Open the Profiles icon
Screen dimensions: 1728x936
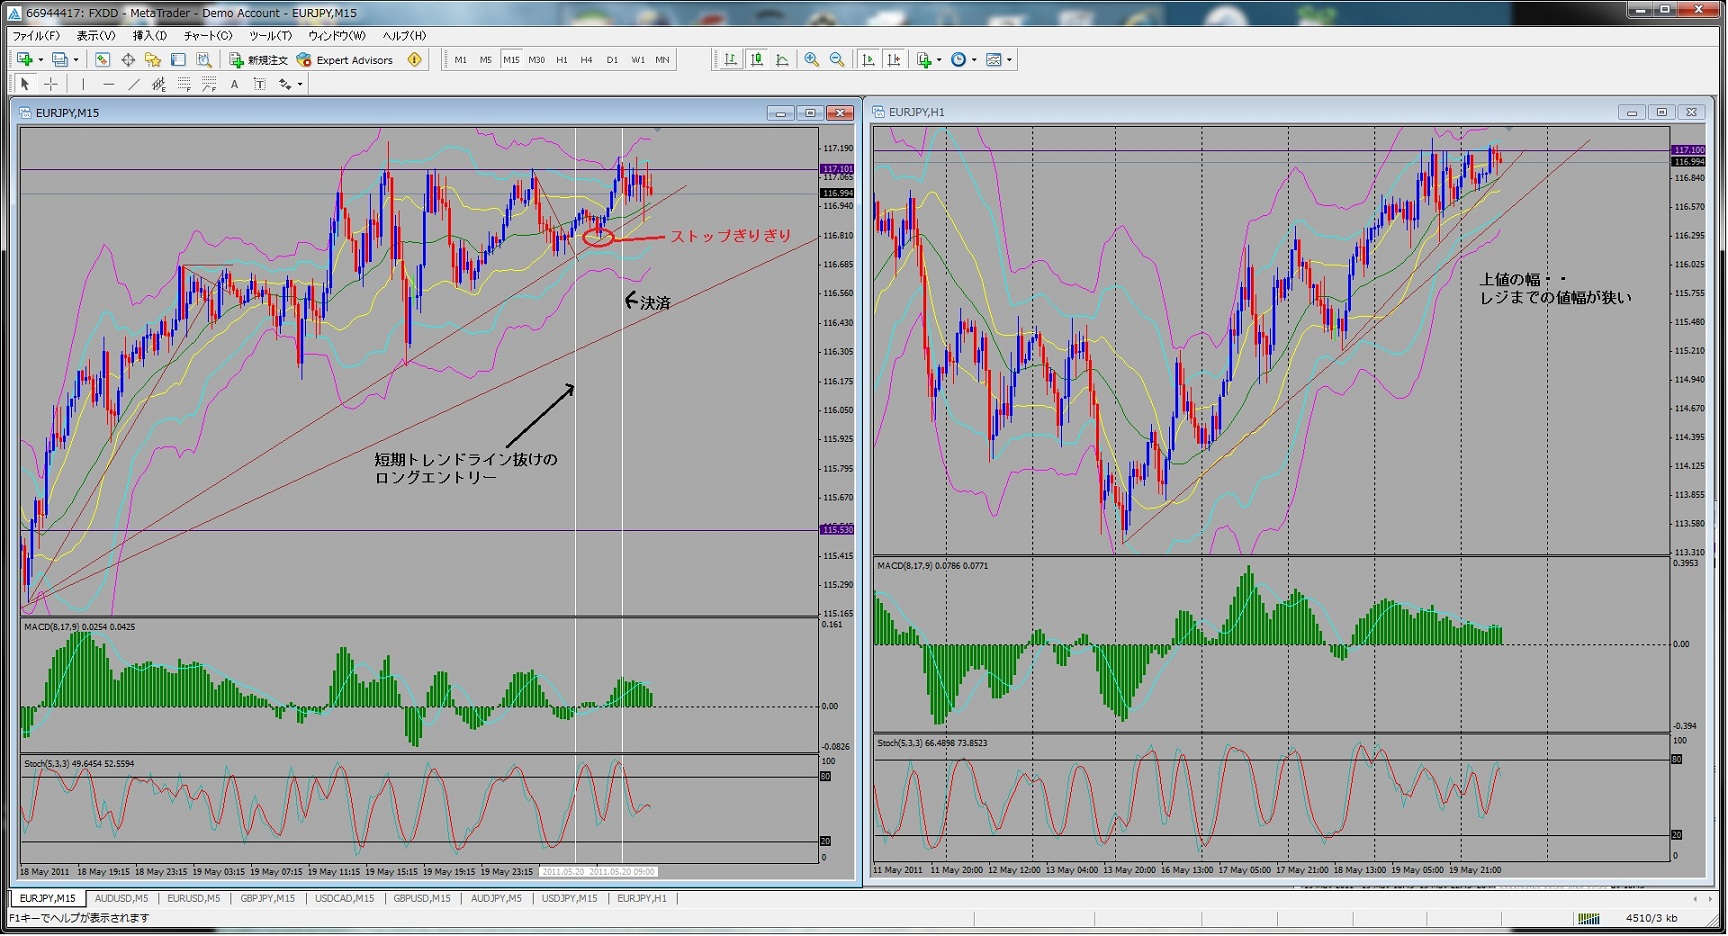(x=60, y=60)
